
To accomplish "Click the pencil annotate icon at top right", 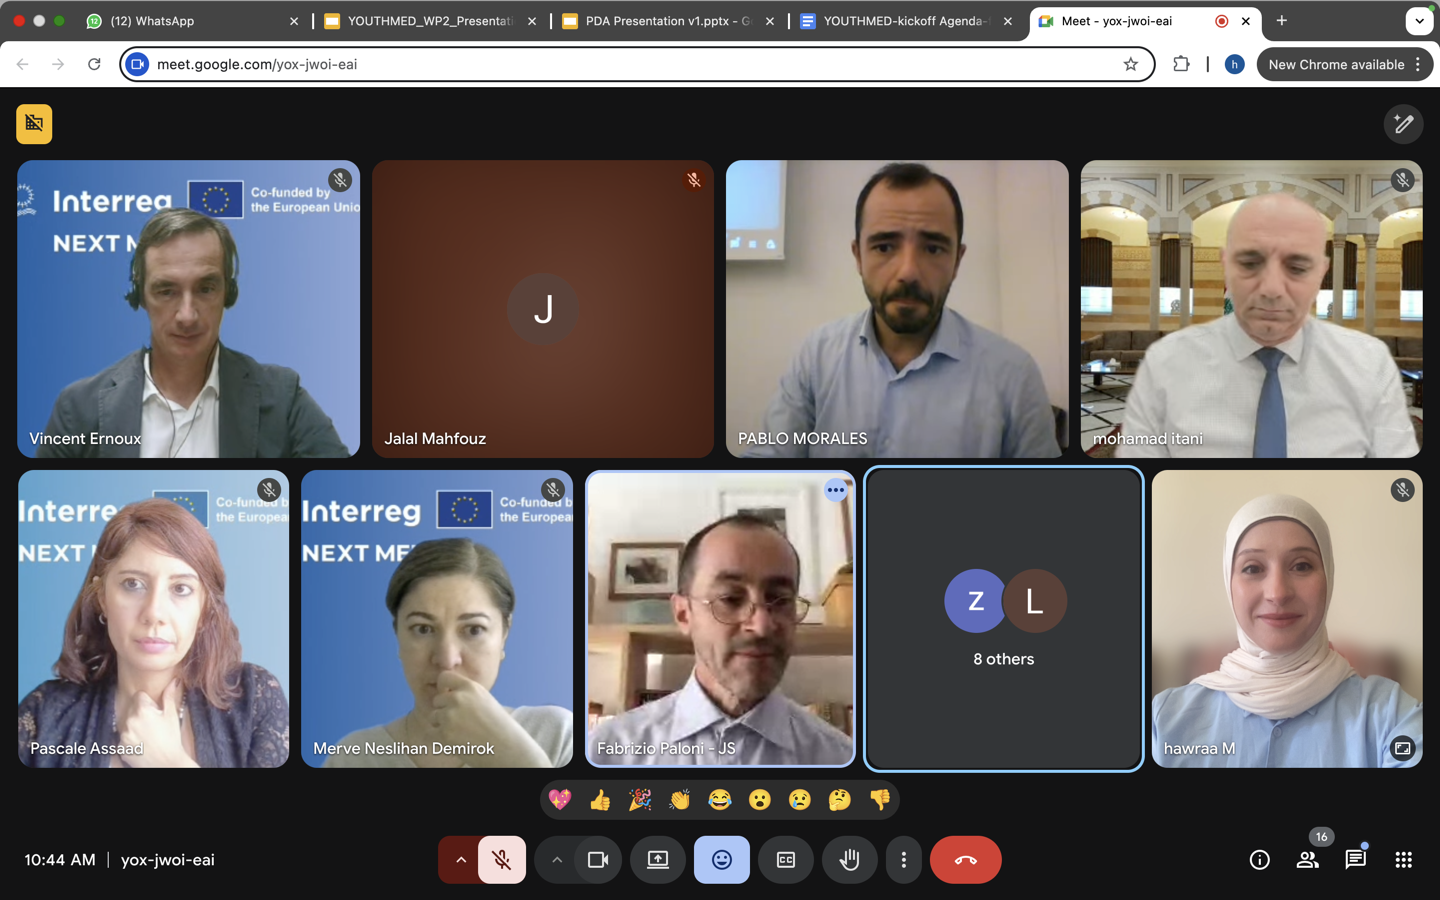I will [1403, 124].
